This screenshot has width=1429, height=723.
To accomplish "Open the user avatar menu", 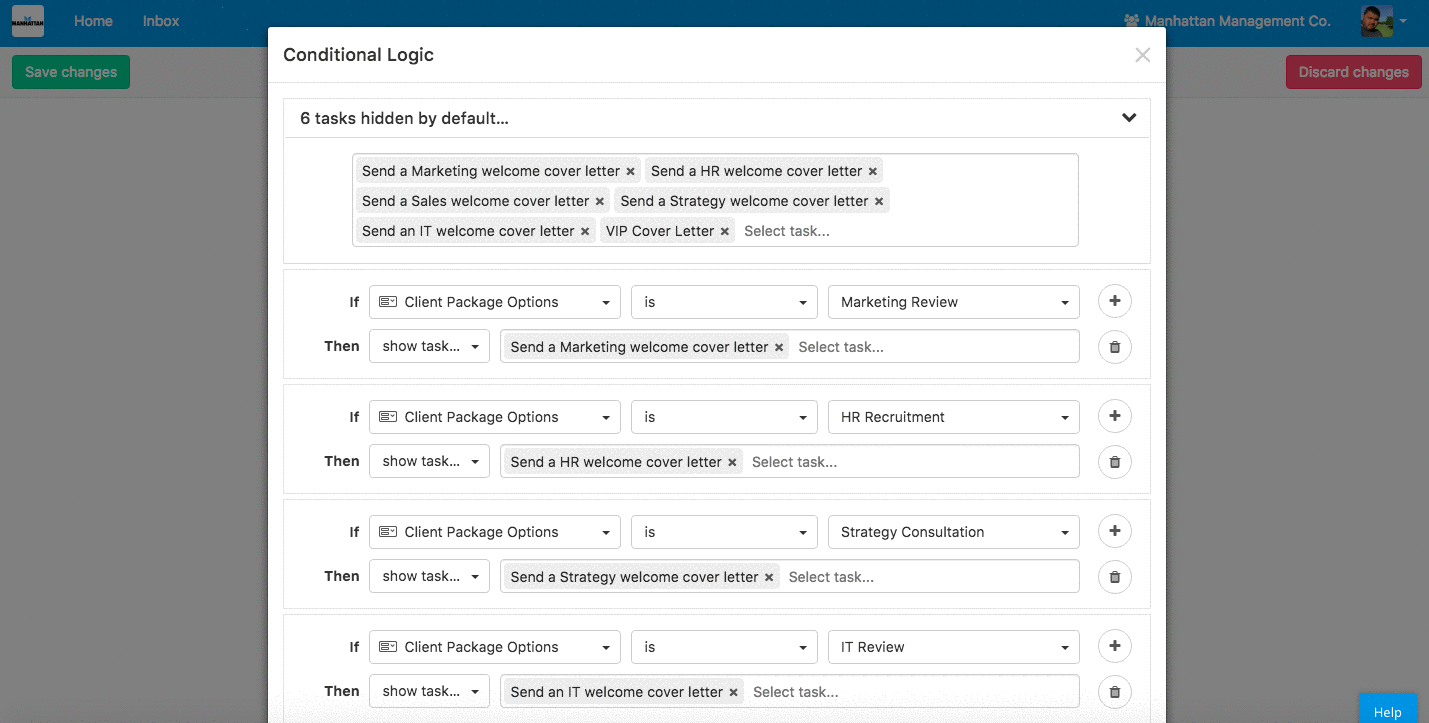I will click(x=1383, y=21).
